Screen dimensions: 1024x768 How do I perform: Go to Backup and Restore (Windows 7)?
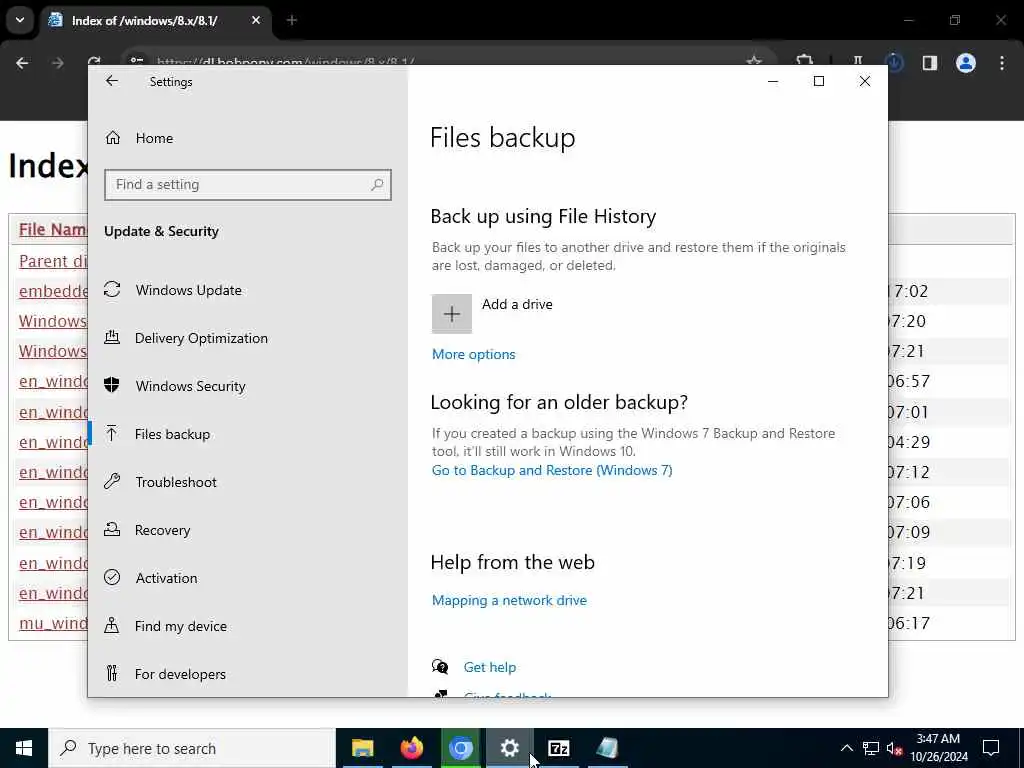click(552, 470)
